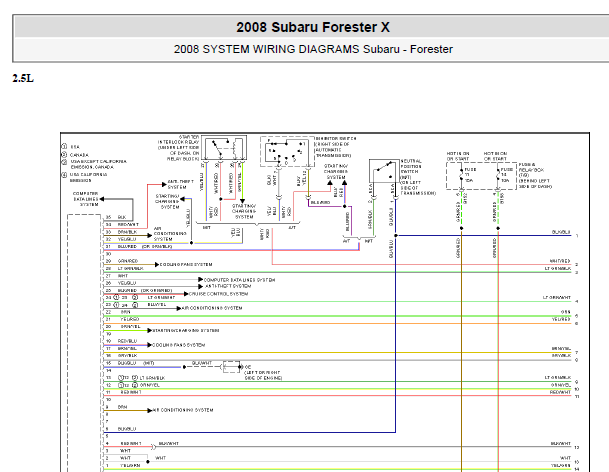Click "RED/WHT" at right-edge wire end 11
The image size is (609, 472).
(560, 392)
